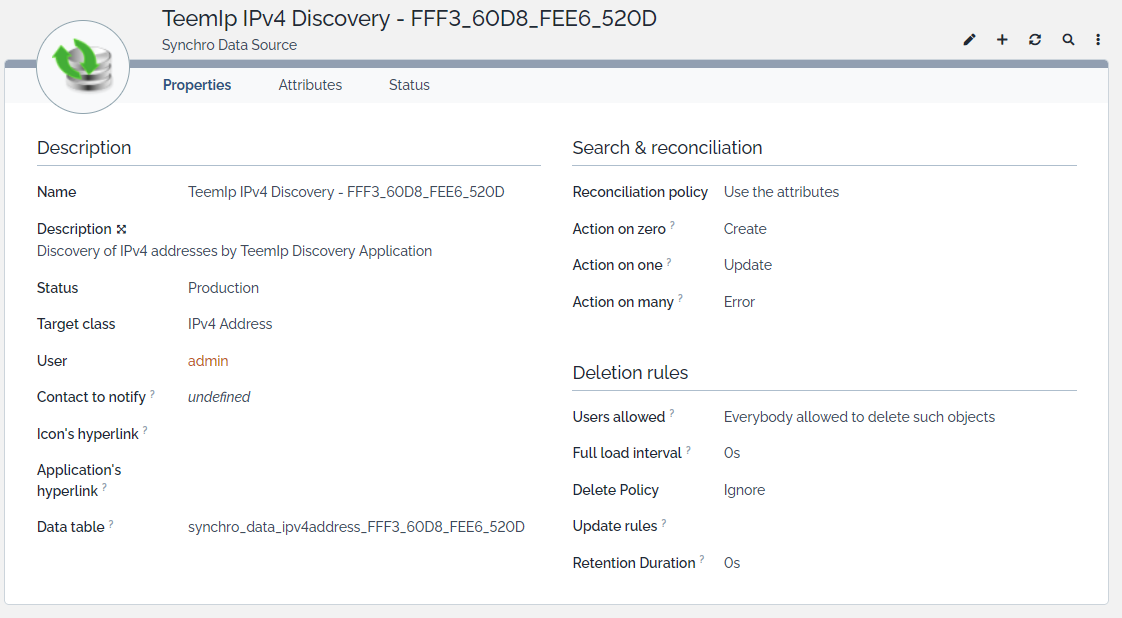Screen dimensions: 1122x618
Task: Click help mark beside Update rules
Action: (664, 522)
